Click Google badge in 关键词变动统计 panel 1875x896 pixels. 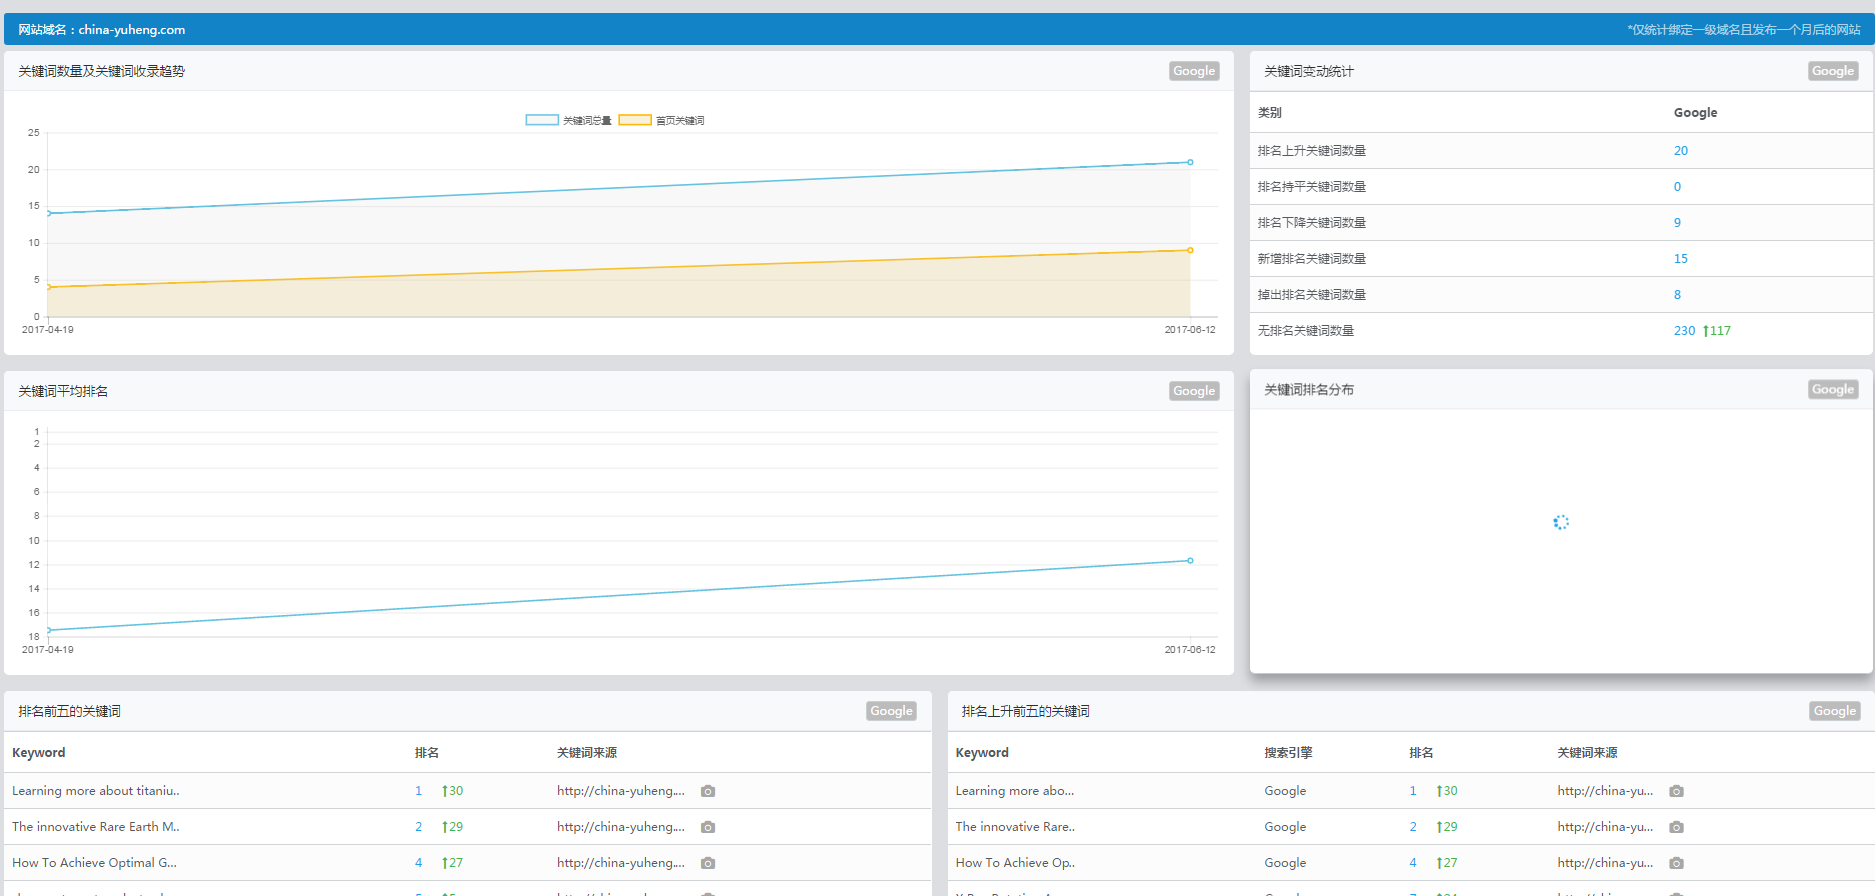point(1833,71)
